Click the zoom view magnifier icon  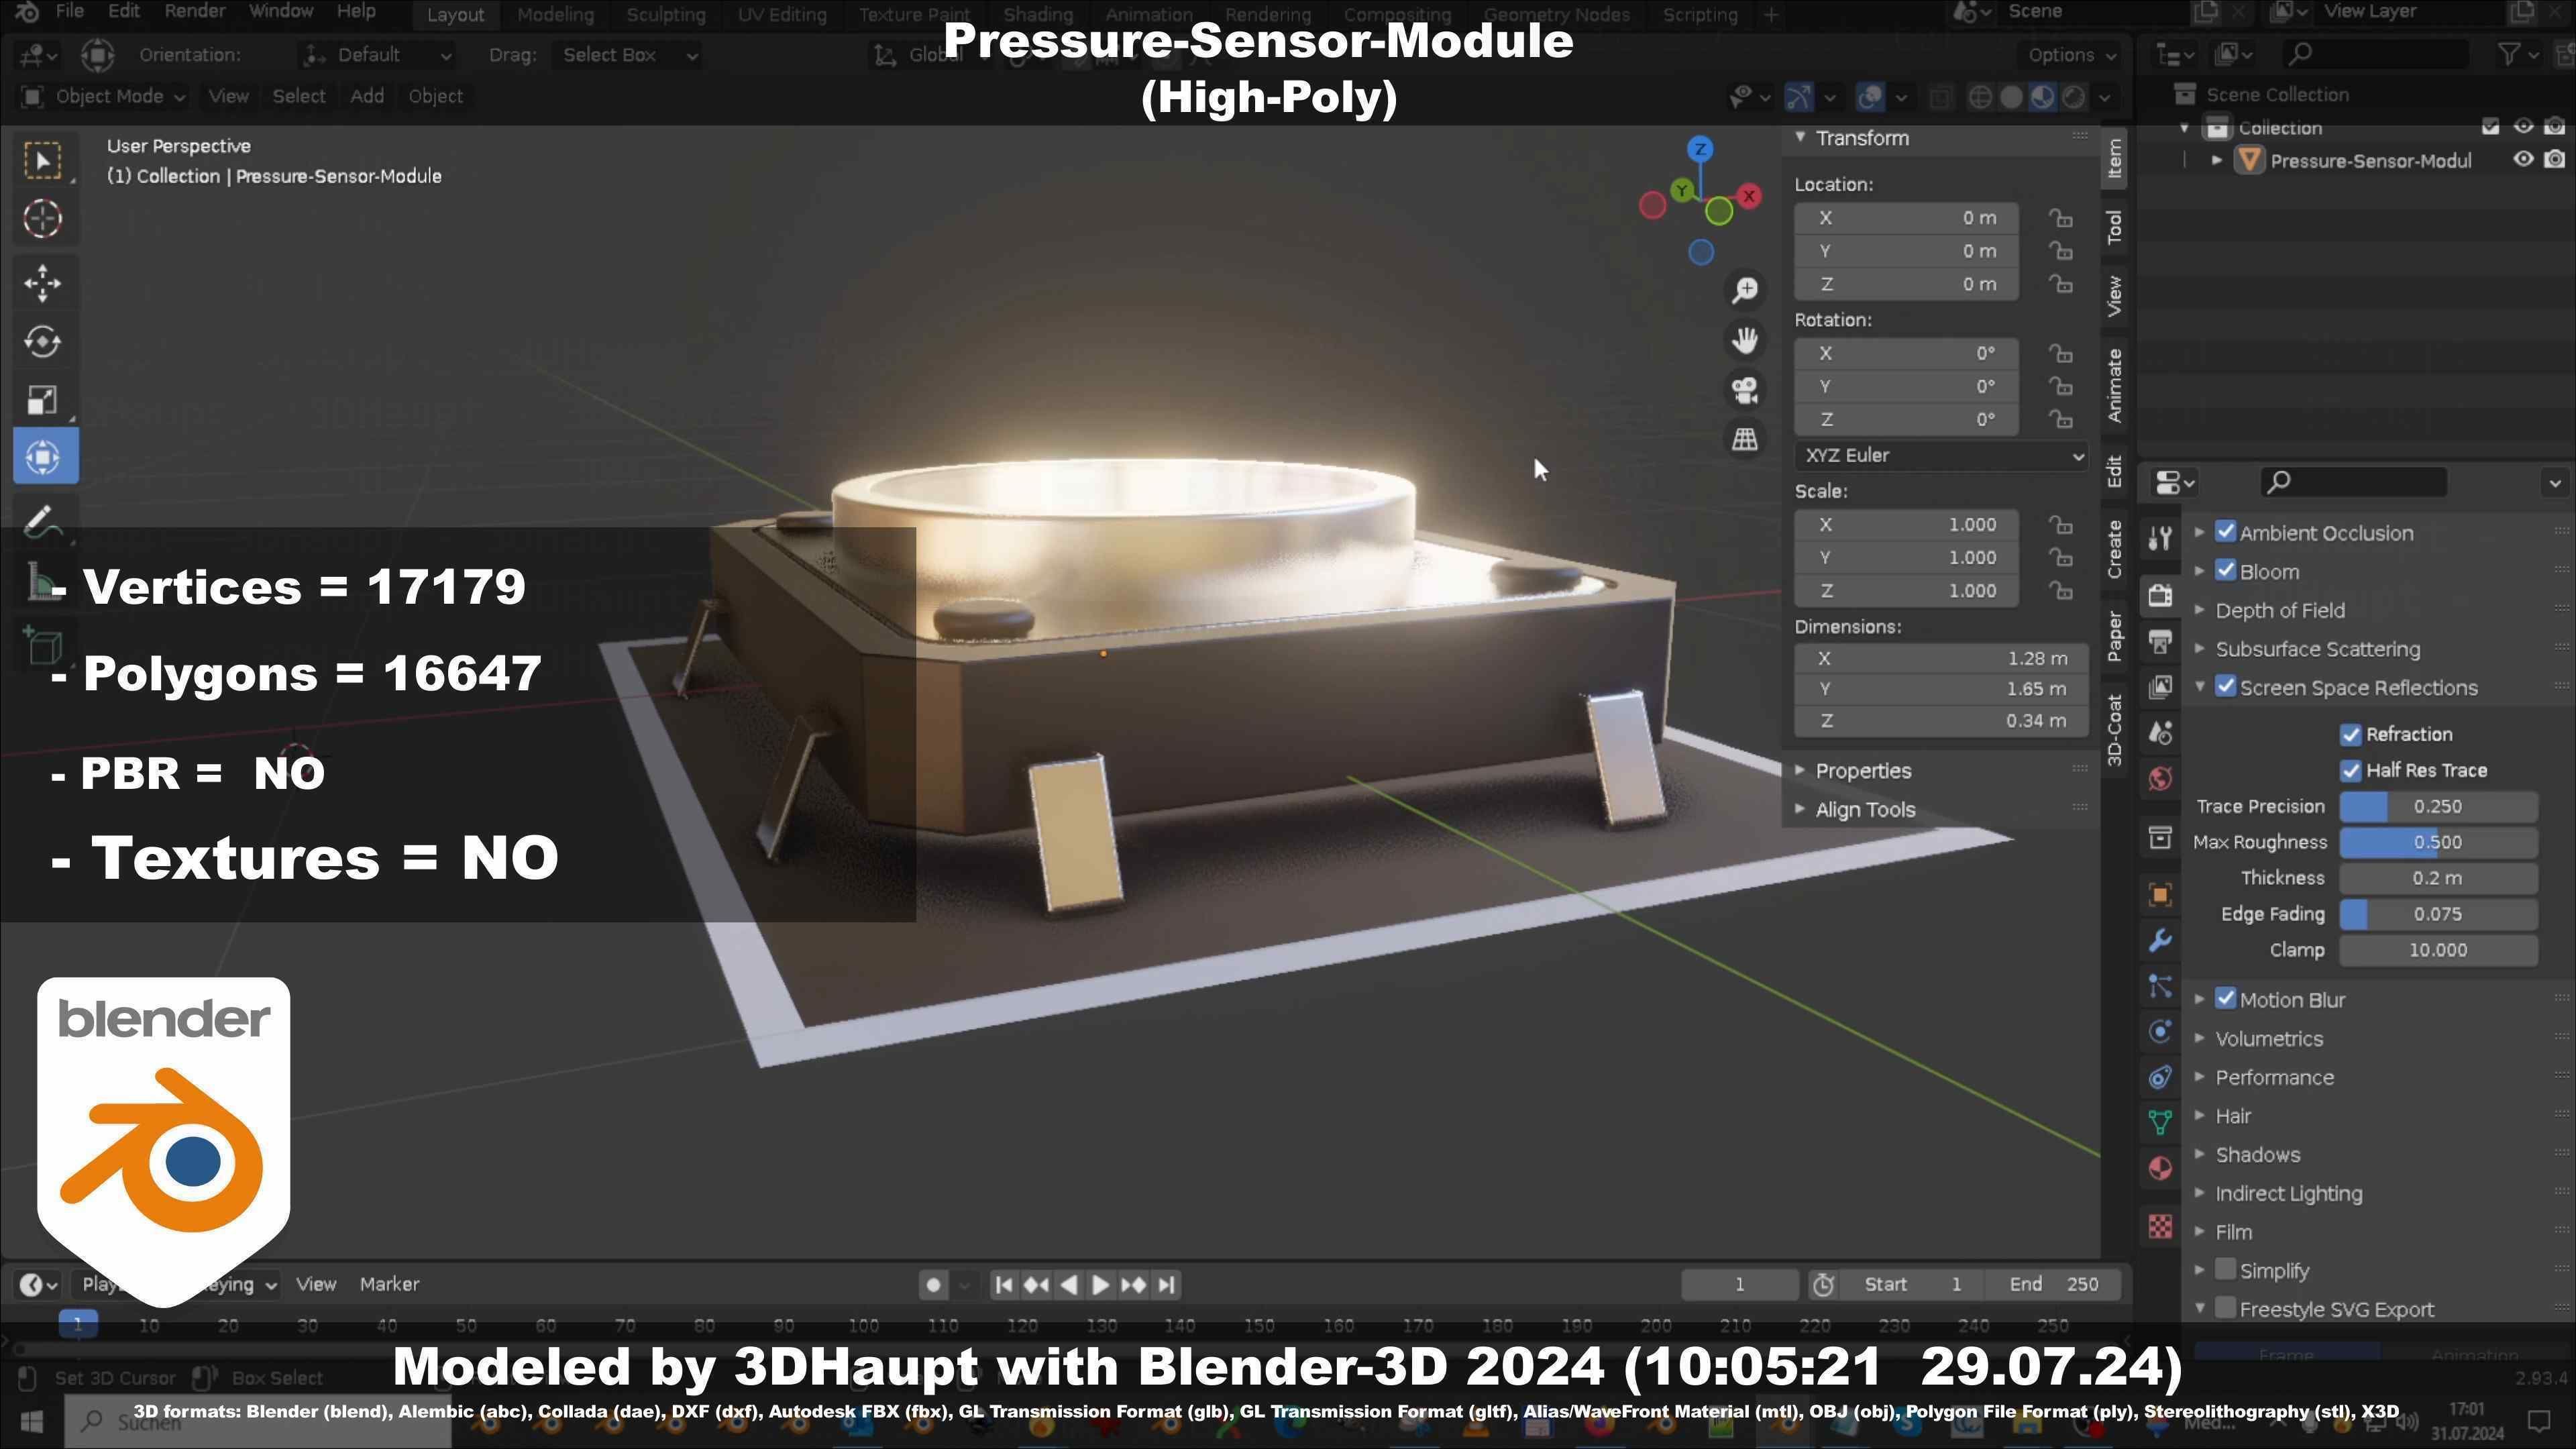[x=1745, y=290]
